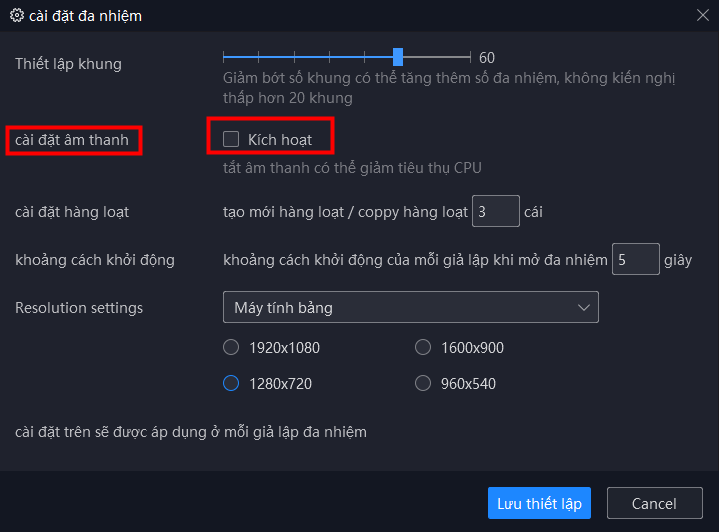Enable the Kích hoạt sound checkbox
This screenshot has height=532, width=719.
tap(232, 139)
